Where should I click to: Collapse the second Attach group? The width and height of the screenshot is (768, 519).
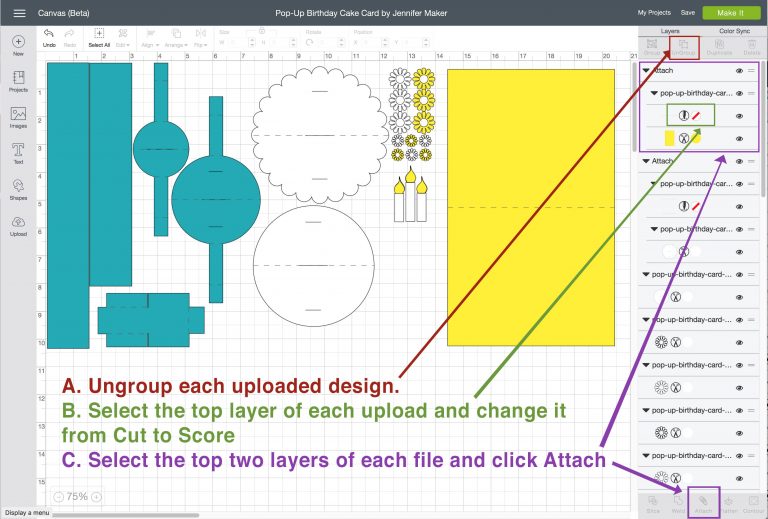click(646, 161)
